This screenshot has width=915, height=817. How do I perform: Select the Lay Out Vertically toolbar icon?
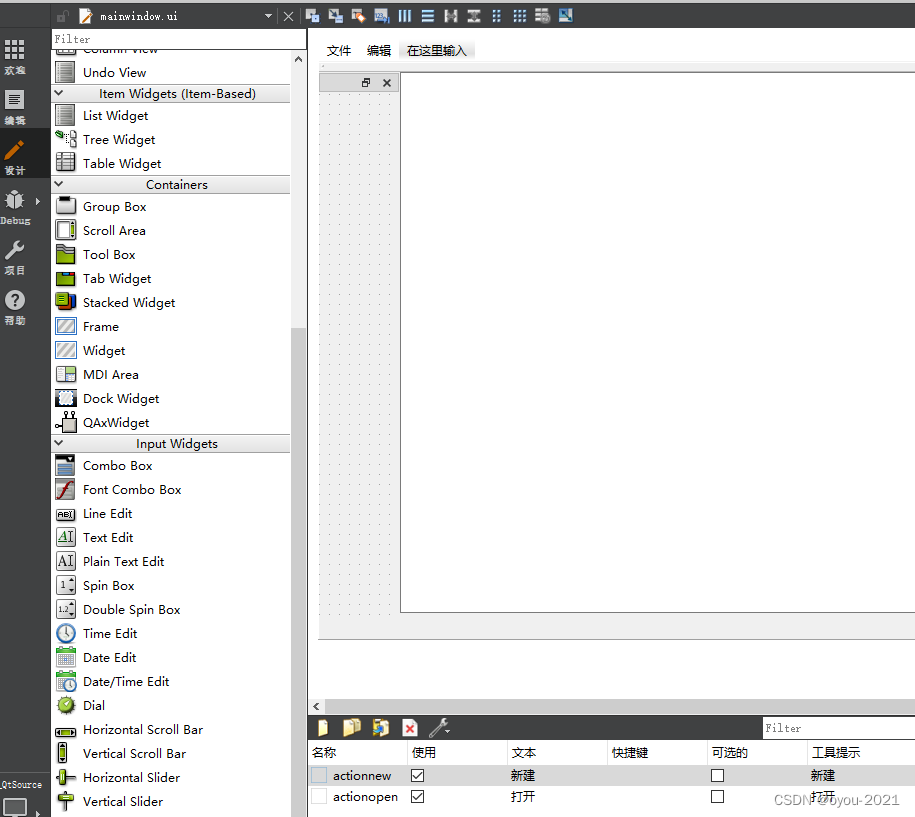point(428,16)
